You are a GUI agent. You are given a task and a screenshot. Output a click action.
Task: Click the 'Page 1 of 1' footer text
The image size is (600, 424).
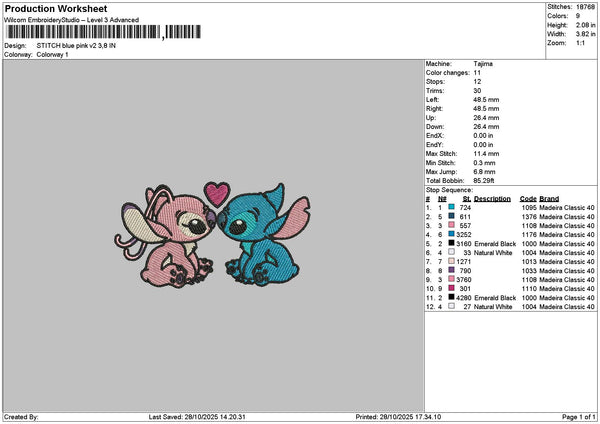click(579, 417)
